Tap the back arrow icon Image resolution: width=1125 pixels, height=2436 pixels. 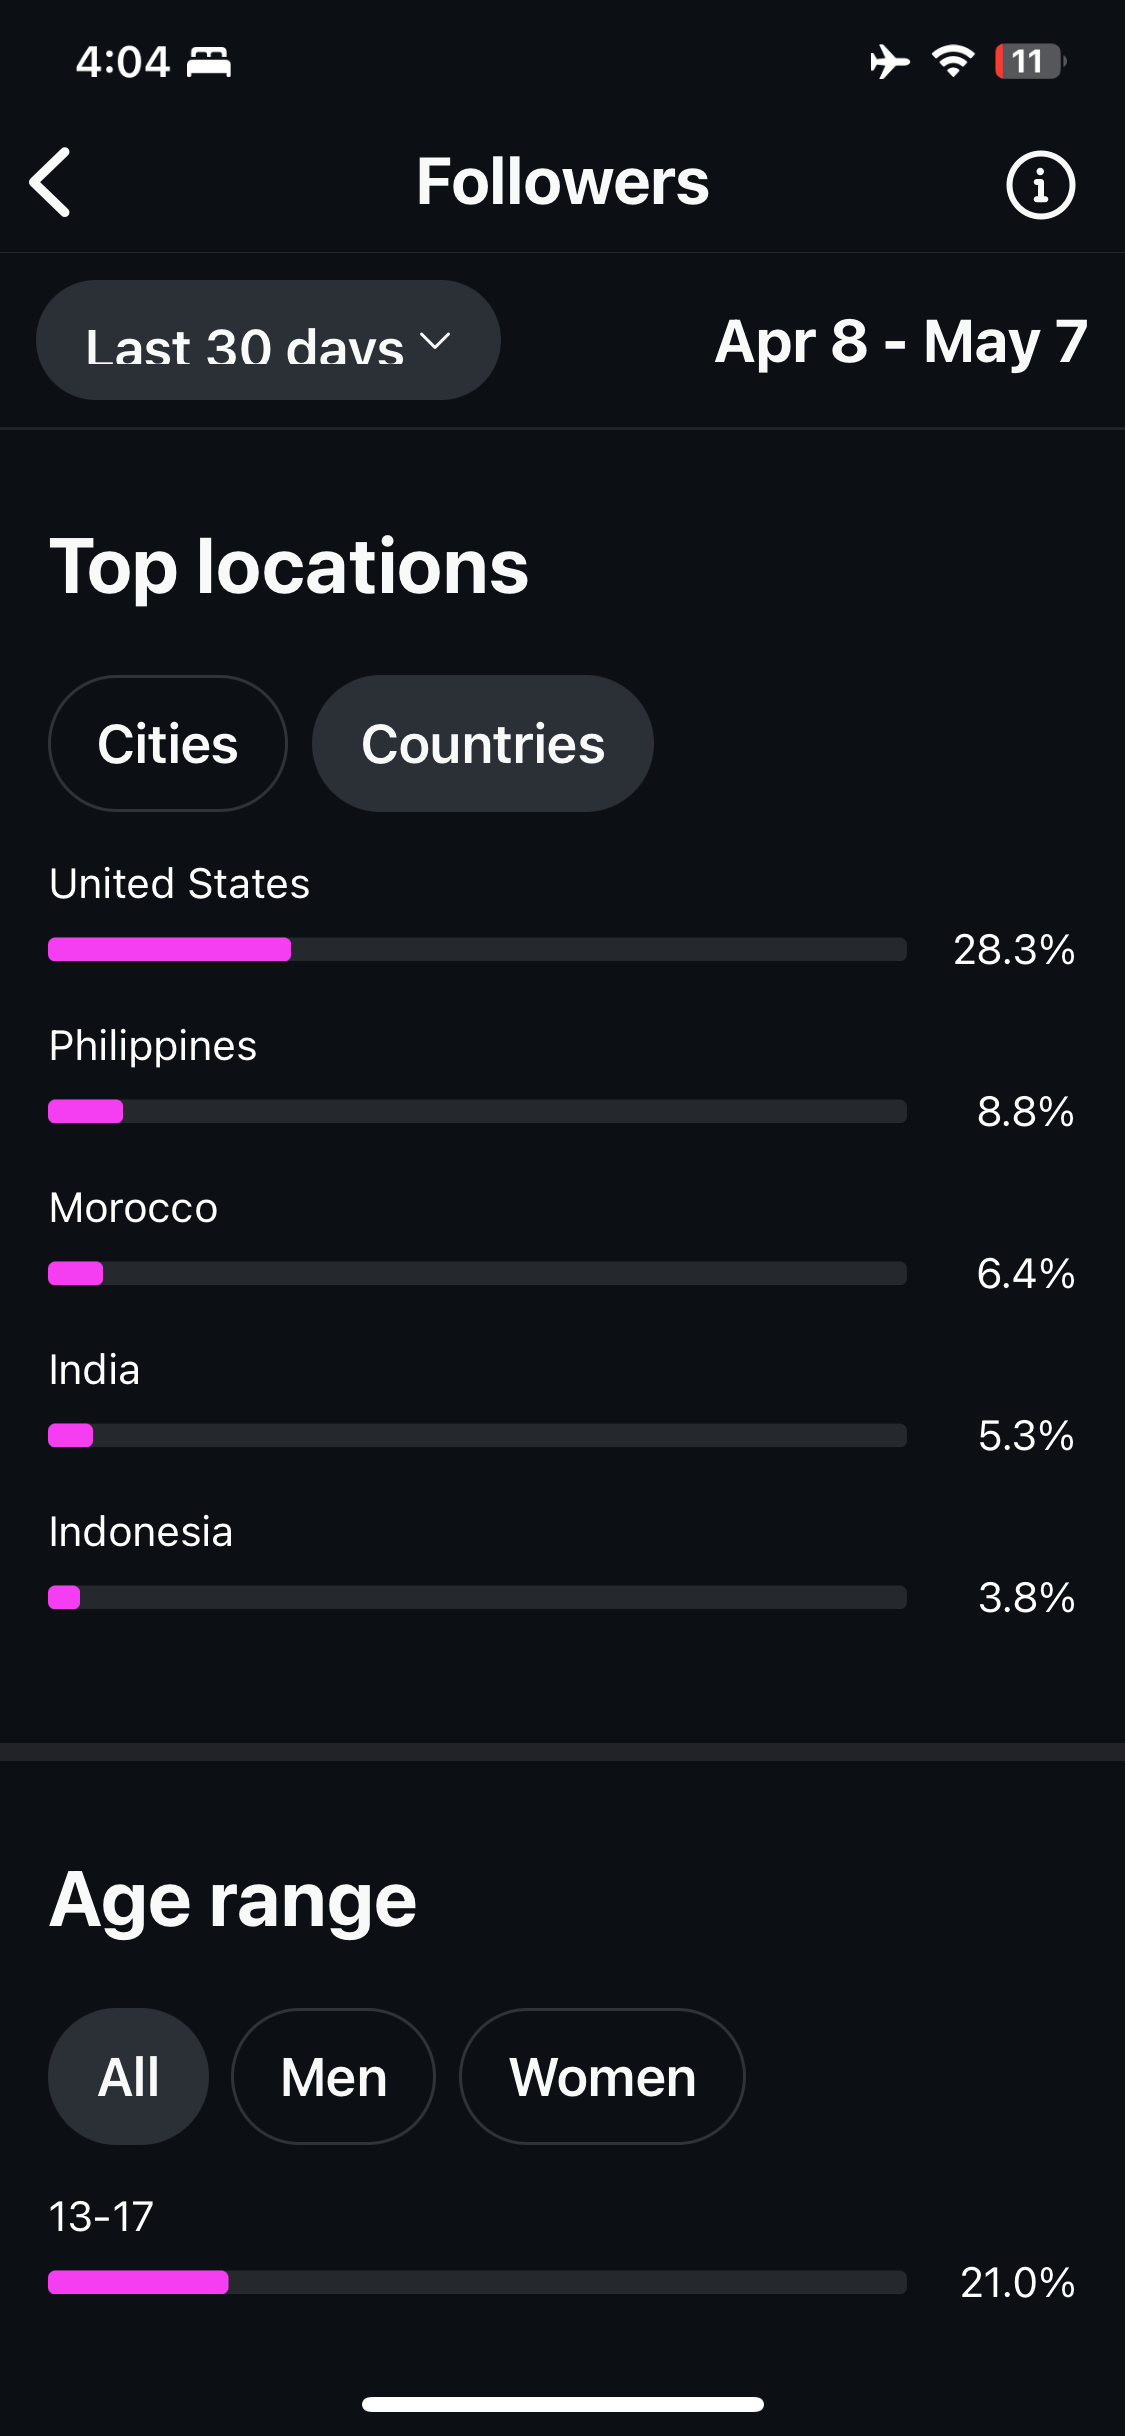(x=51, y=182)
